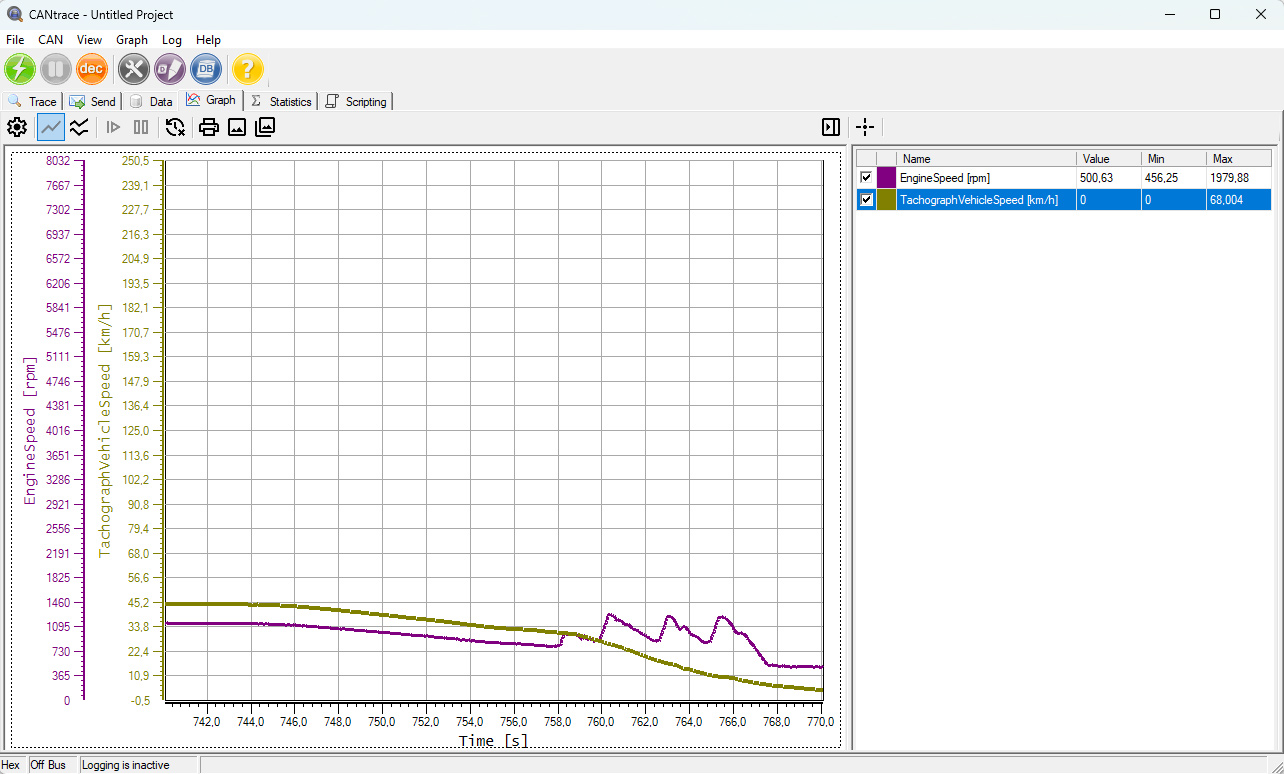The width and height of the screenshot is (1284, 774).
Task: Click the Off Bus status indicator
Action: pyautogui.click(x=49, y=765)
